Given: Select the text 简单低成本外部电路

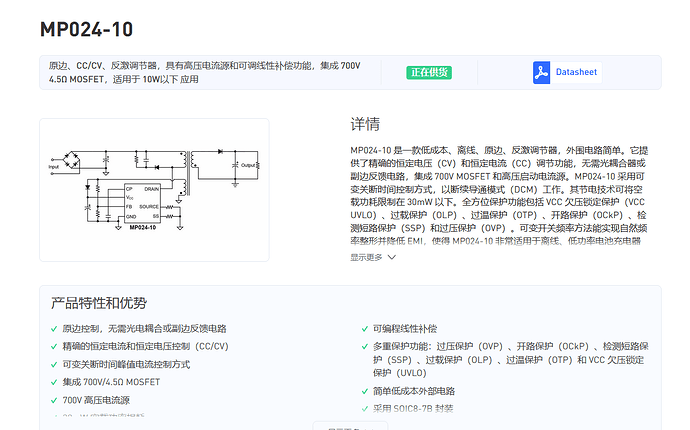Looking at the screenshot, I should pos(414,391).
